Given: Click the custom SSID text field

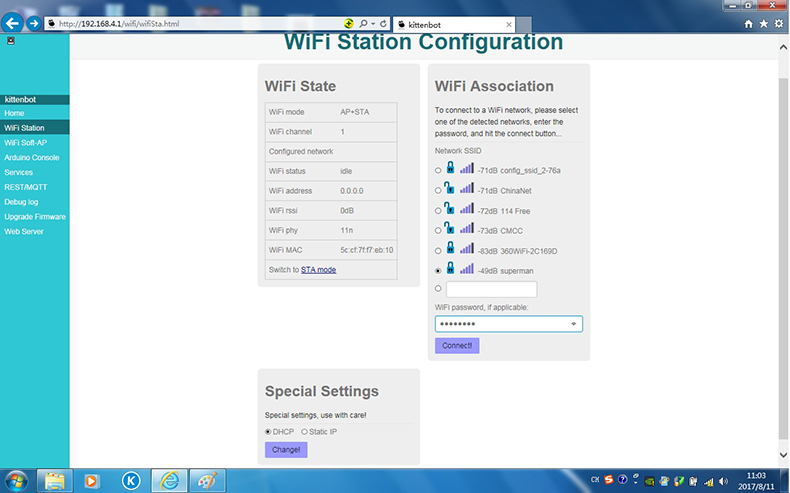Looking at the screenshot, I should (x=491, y=289).
